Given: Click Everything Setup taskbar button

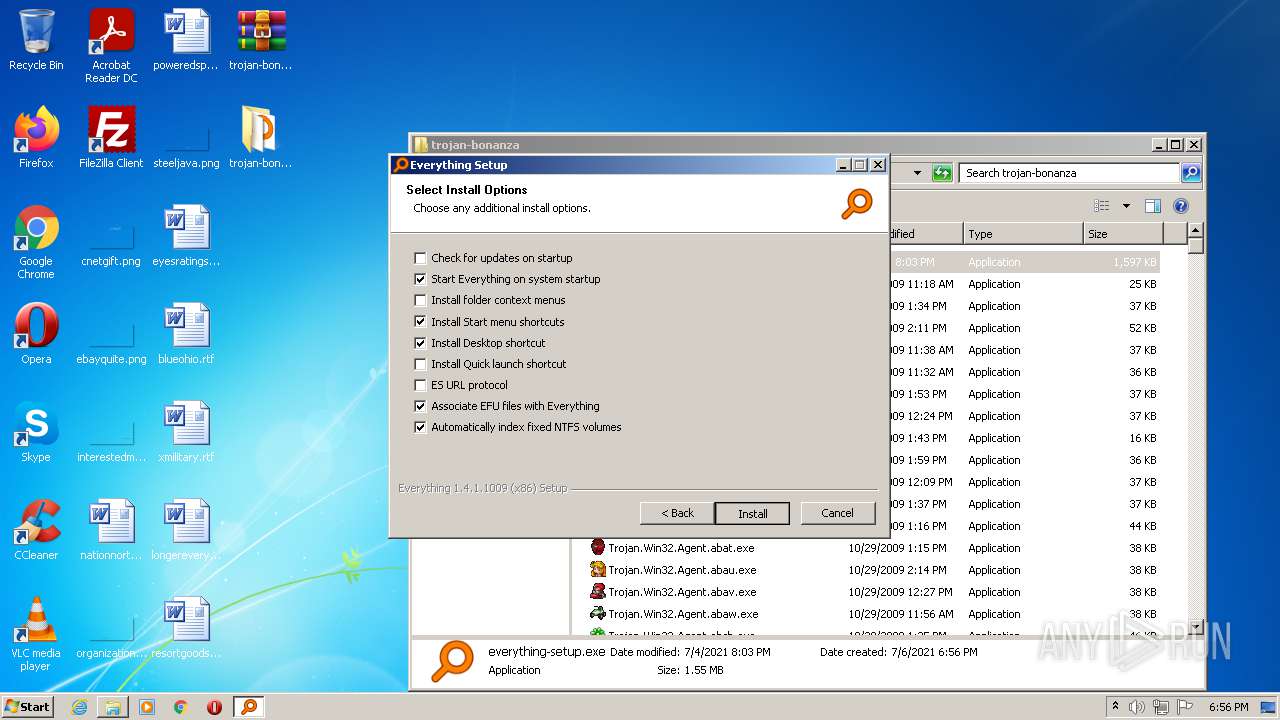Looking at the screenshot, I should coord(249,707).
